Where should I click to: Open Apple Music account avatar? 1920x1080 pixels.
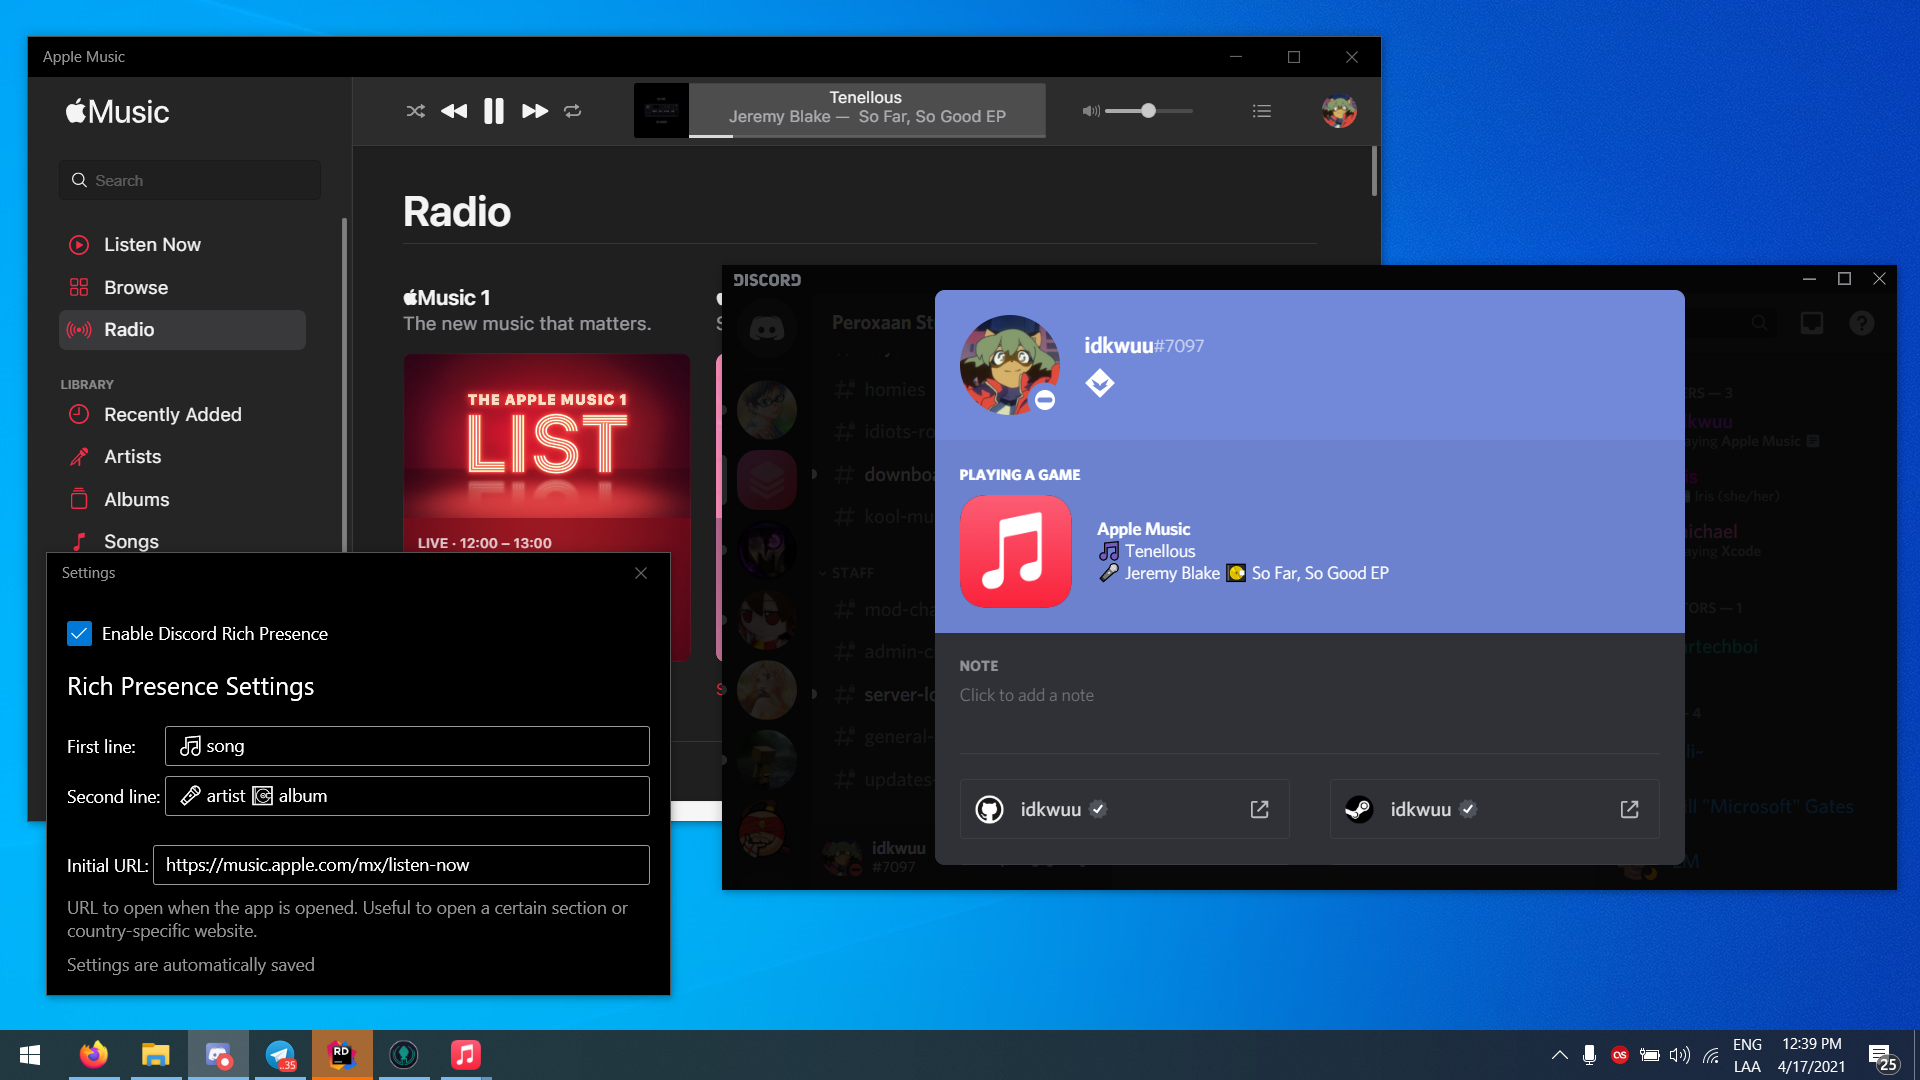tap(1339, 111)
